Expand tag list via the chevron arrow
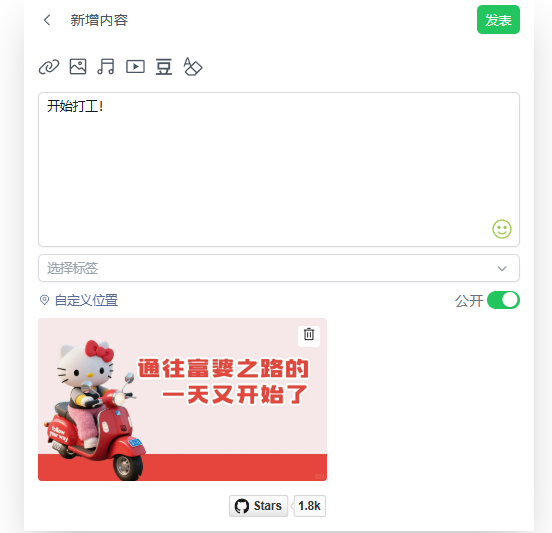 click(502, 269)
